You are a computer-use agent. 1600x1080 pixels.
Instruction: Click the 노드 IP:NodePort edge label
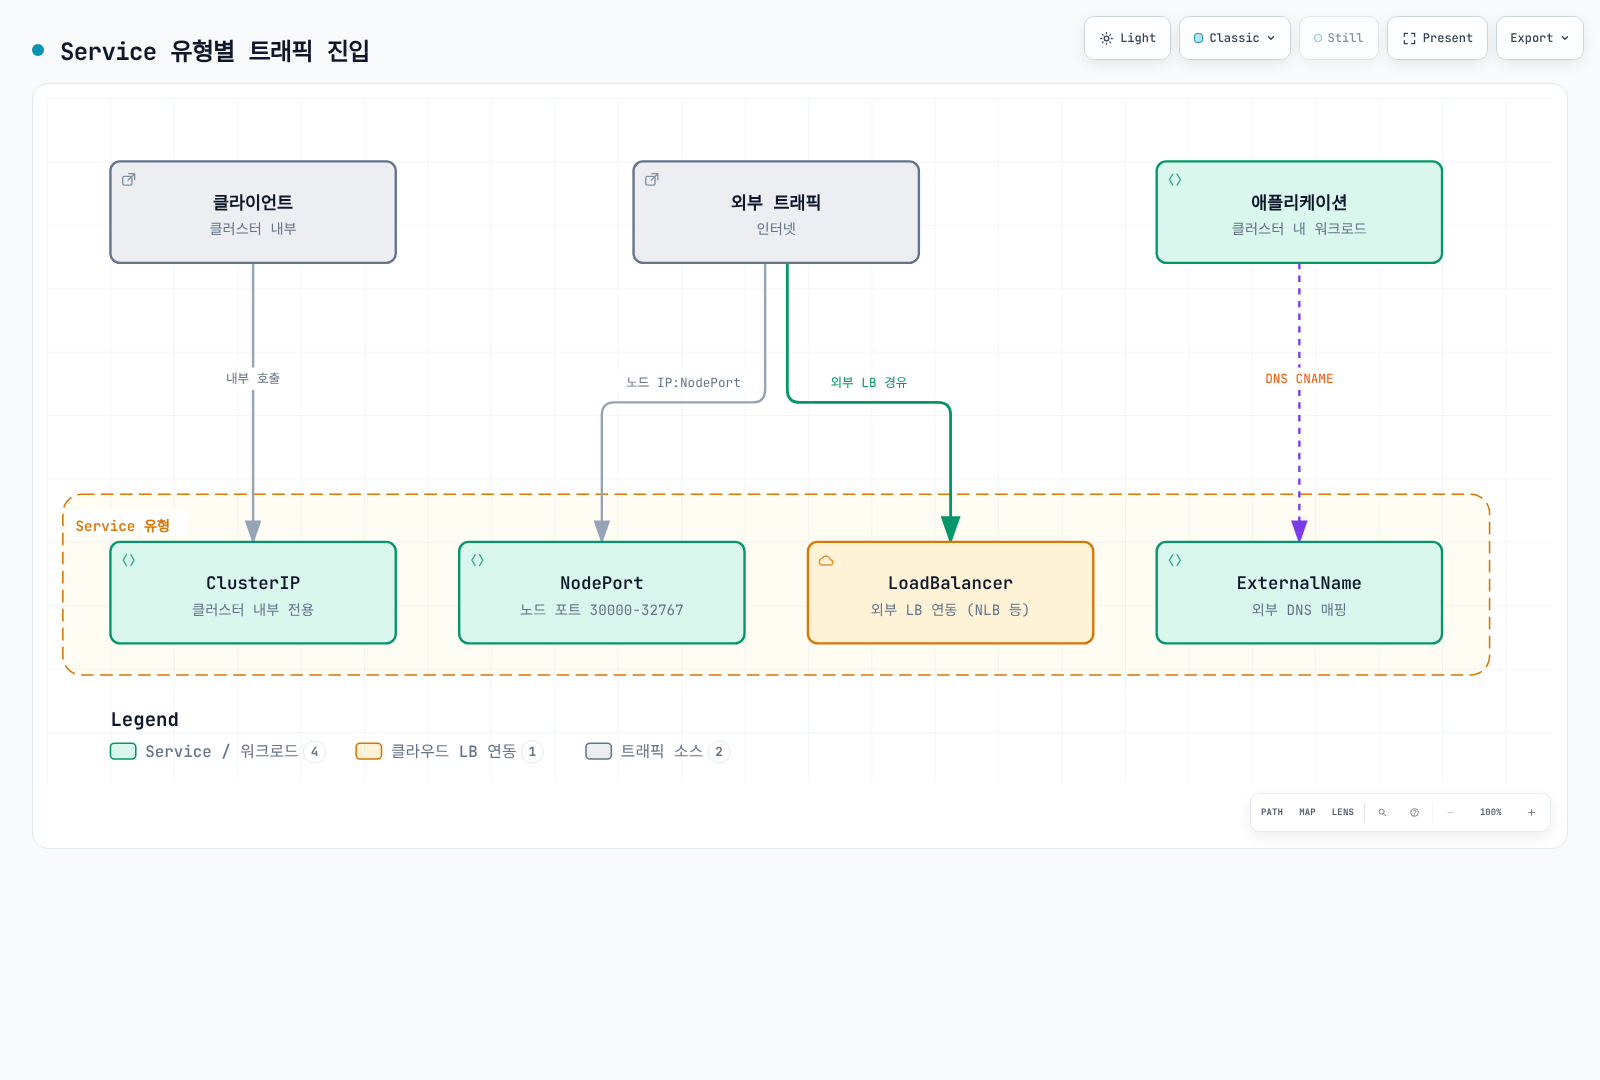[x=684, y=383]
